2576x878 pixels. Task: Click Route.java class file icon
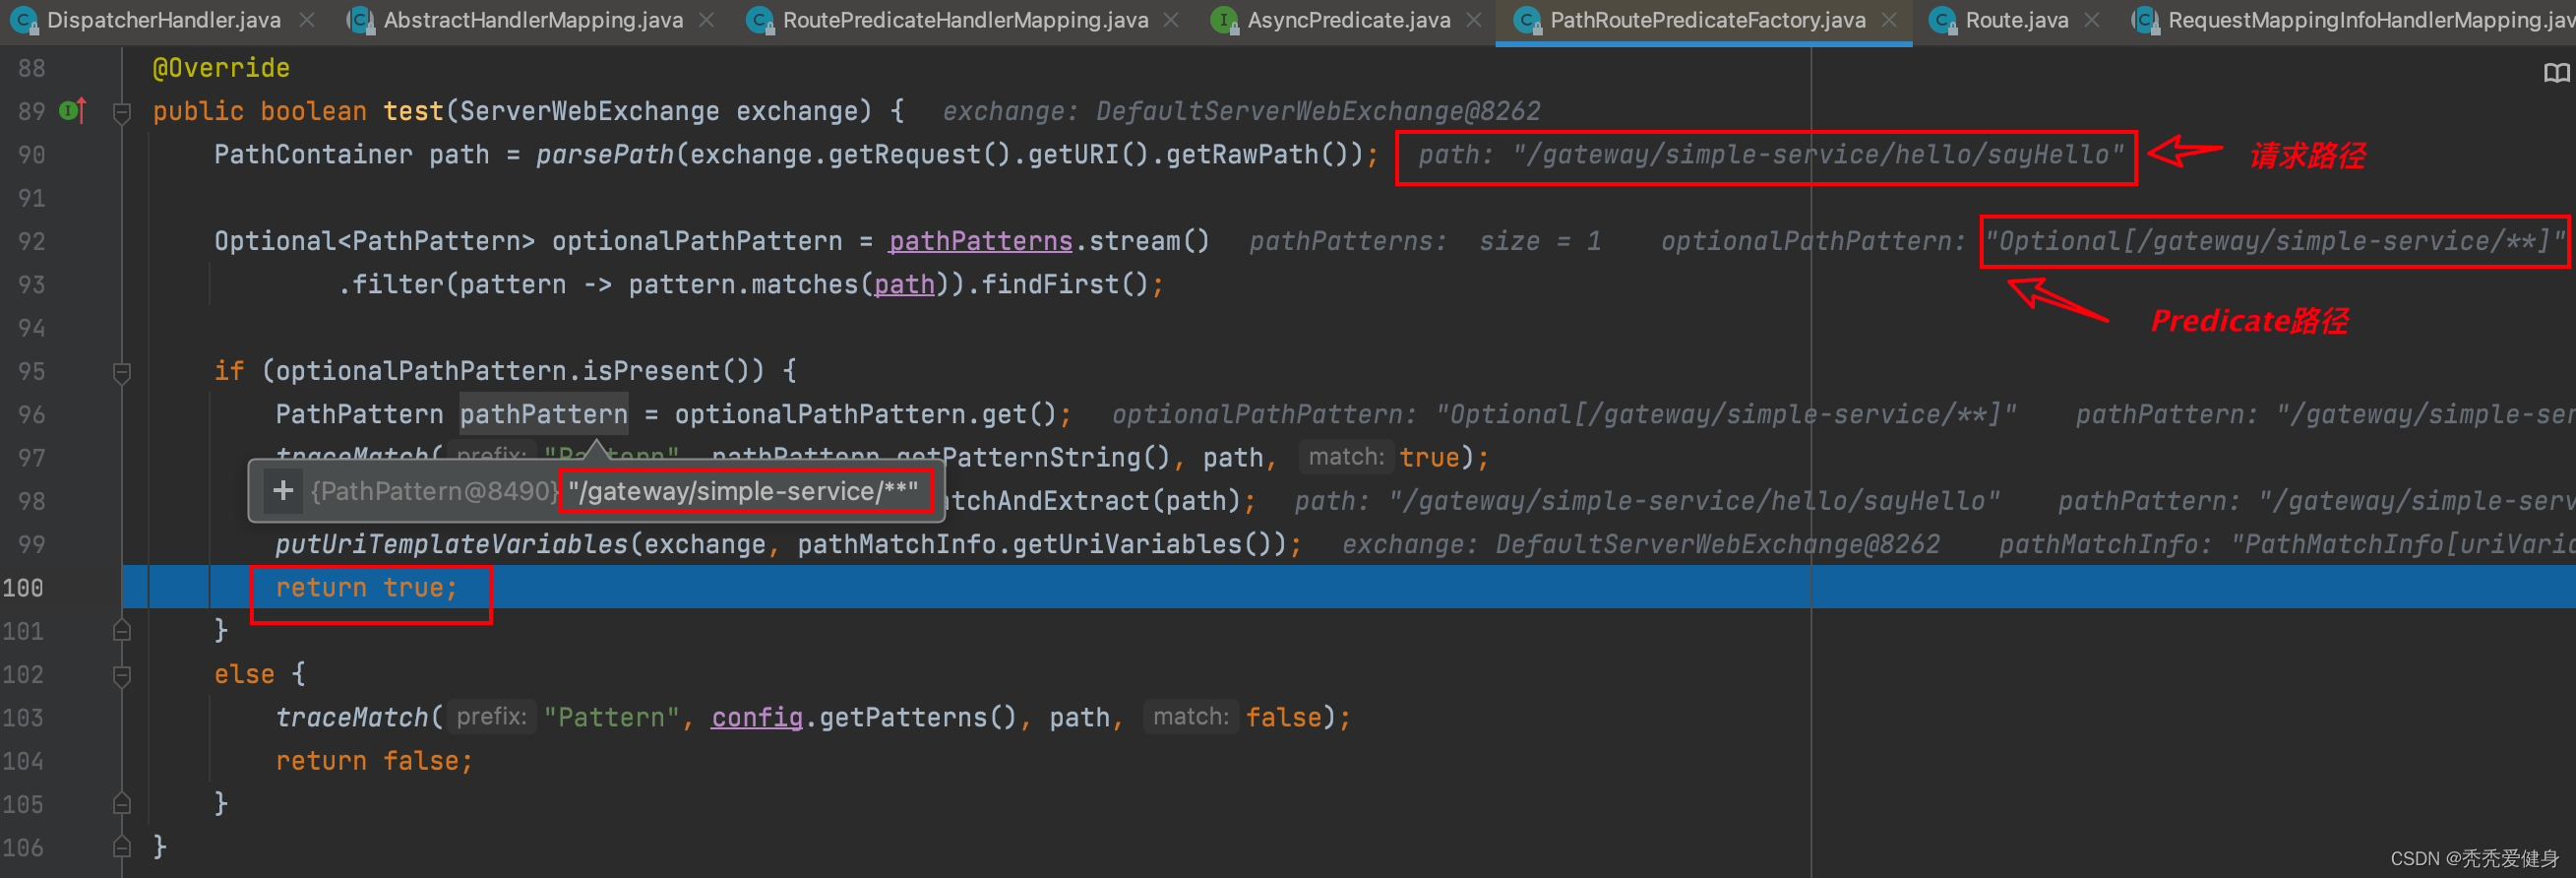1942,20
